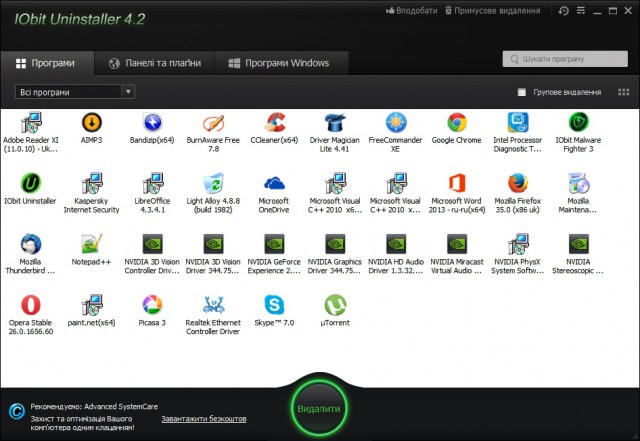640x441 pixels.
Task: Select Microsoft Visual C++ 2010 x86 icon
Action: 396,183
